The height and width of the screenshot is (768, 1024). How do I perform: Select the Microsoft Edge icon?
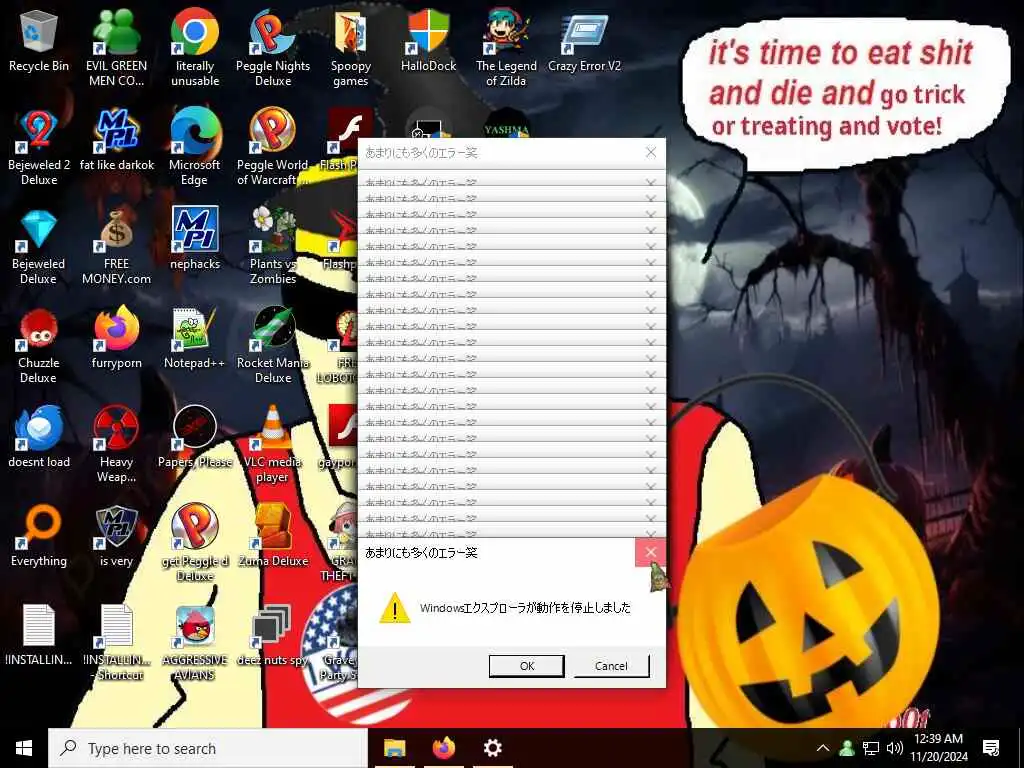[x=195, y=148]
